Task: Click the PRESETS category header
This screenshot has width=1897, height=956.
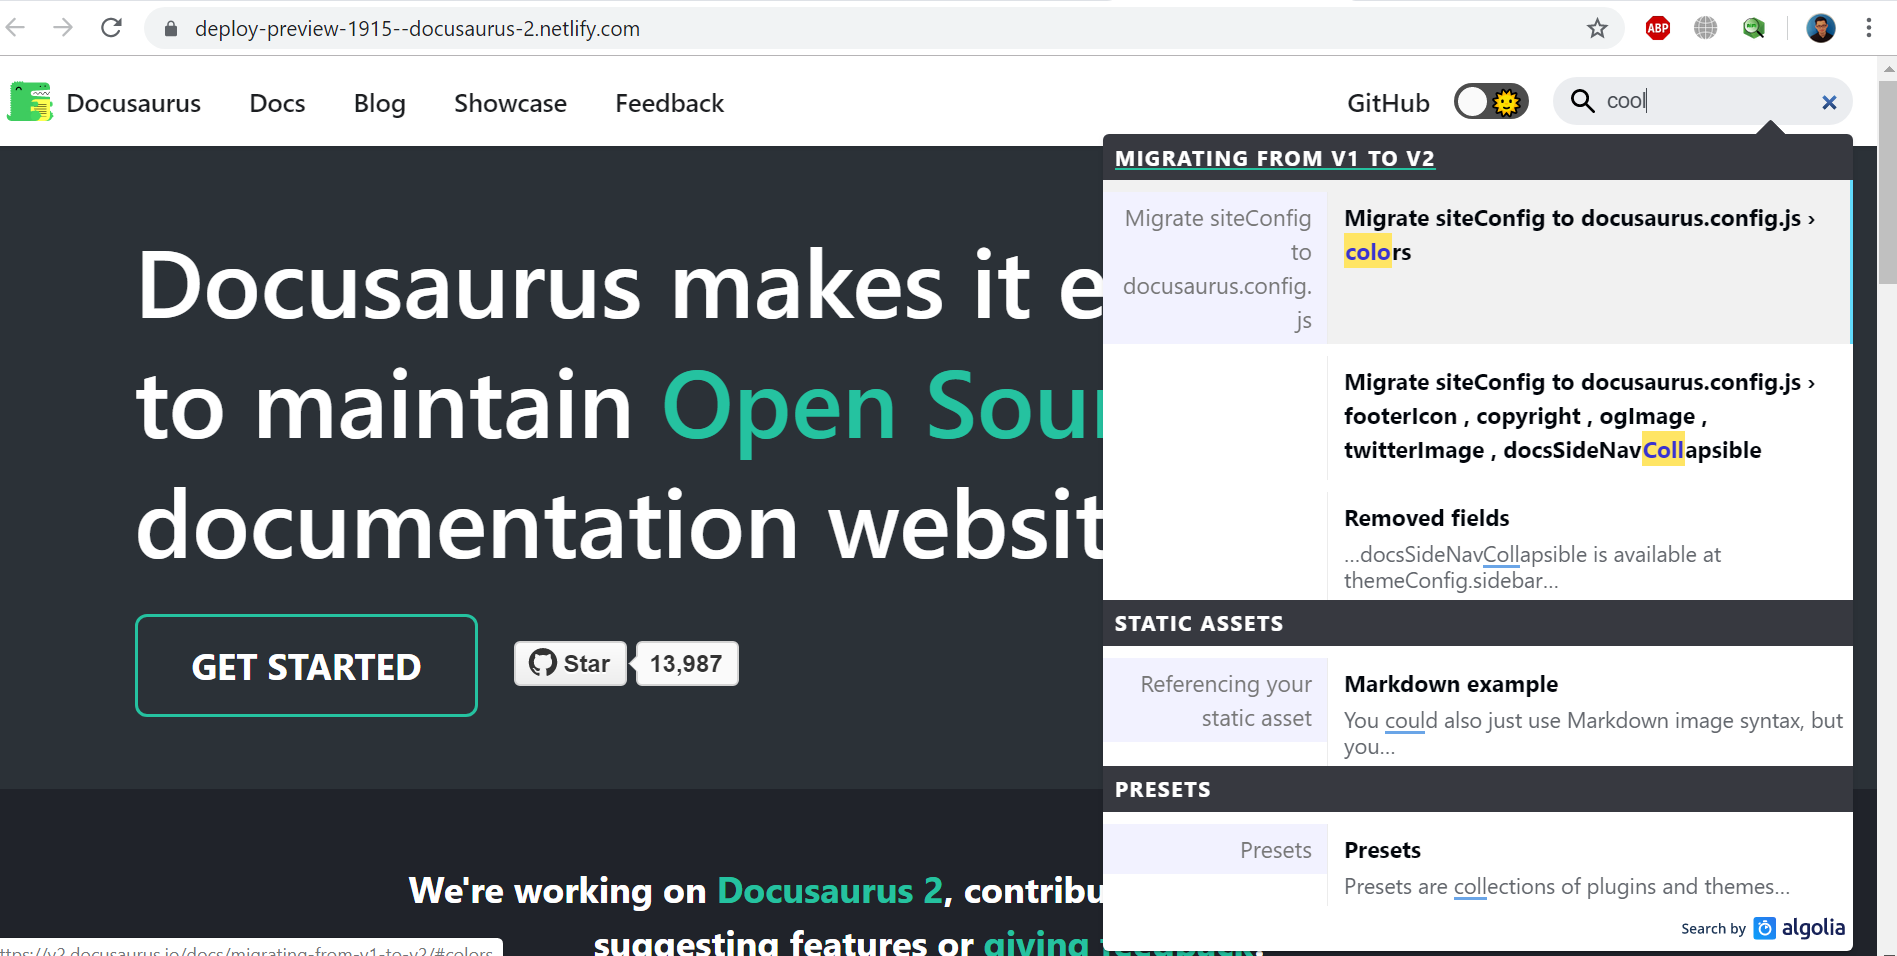Action: click(1163, 790)
